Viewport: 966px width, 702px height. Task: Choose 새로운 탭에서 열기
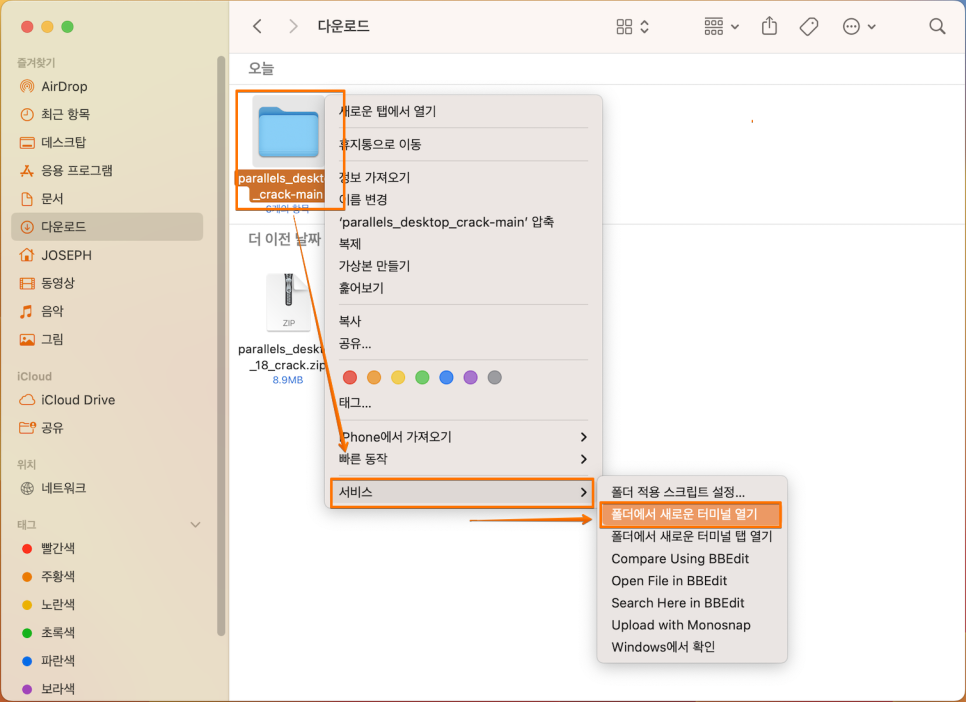point(463,111)
